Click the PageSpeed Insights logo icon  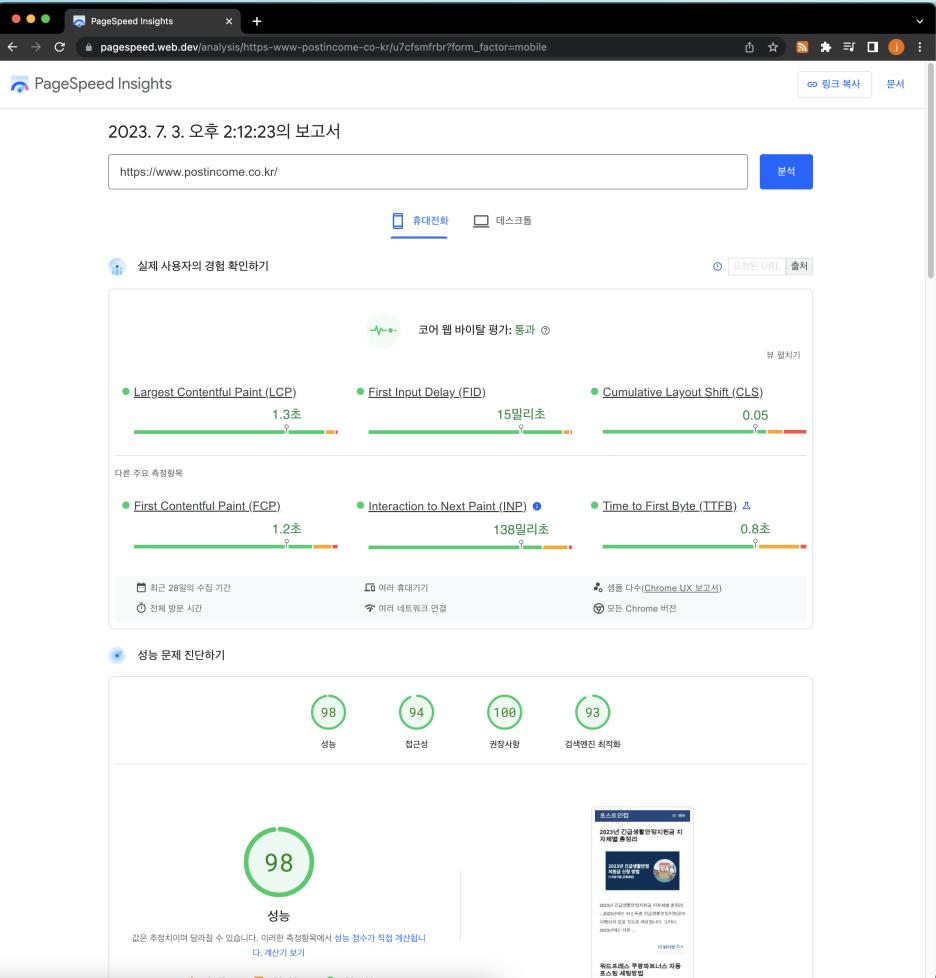(20, 85)
